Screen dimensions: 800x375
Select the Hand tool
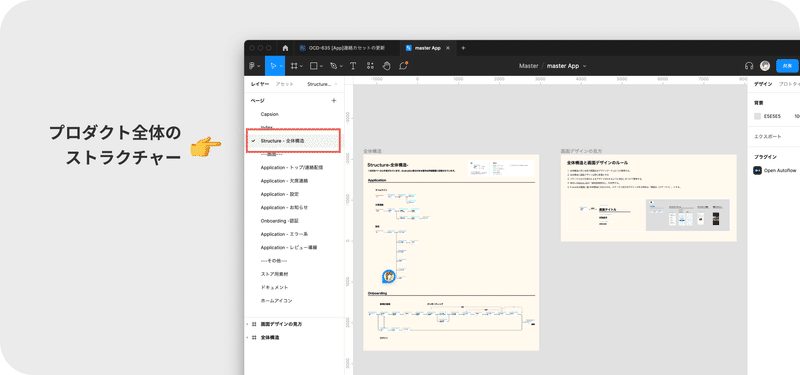point(387,66)
